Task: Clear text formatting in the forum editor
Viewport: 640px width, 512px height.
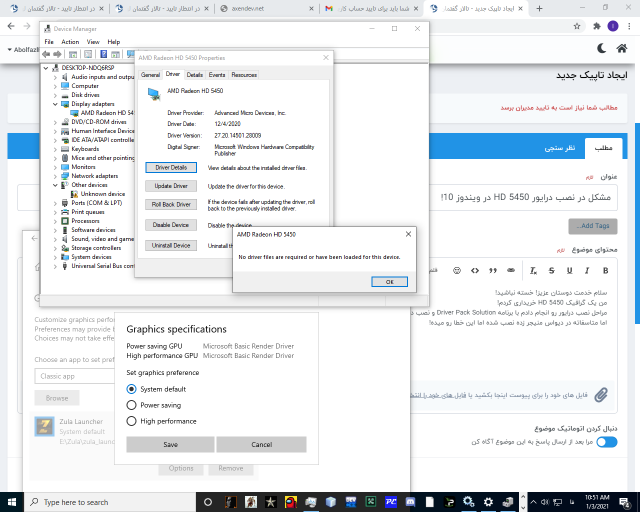Action: (533, 270)
